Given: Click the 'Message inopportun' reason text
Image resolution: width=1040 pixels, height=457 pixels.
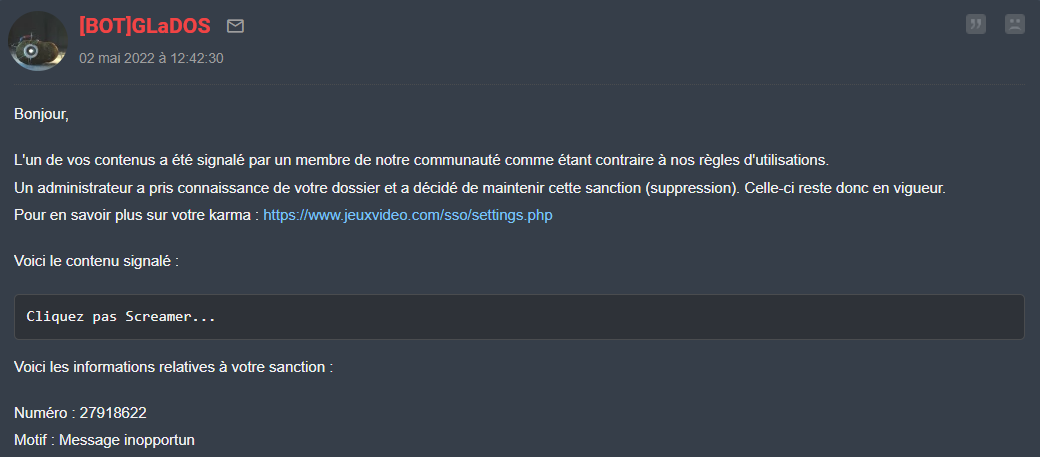Looking at the screenshot, I should point(127,439).
